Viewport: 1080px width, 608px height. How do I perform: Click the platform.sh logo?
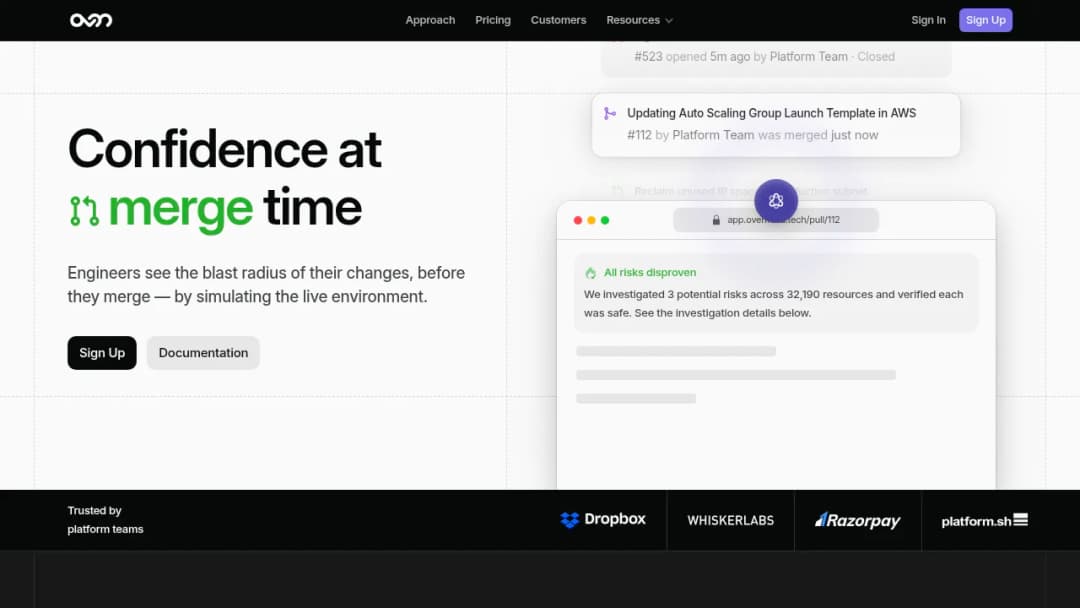click(x=984, y=521)
